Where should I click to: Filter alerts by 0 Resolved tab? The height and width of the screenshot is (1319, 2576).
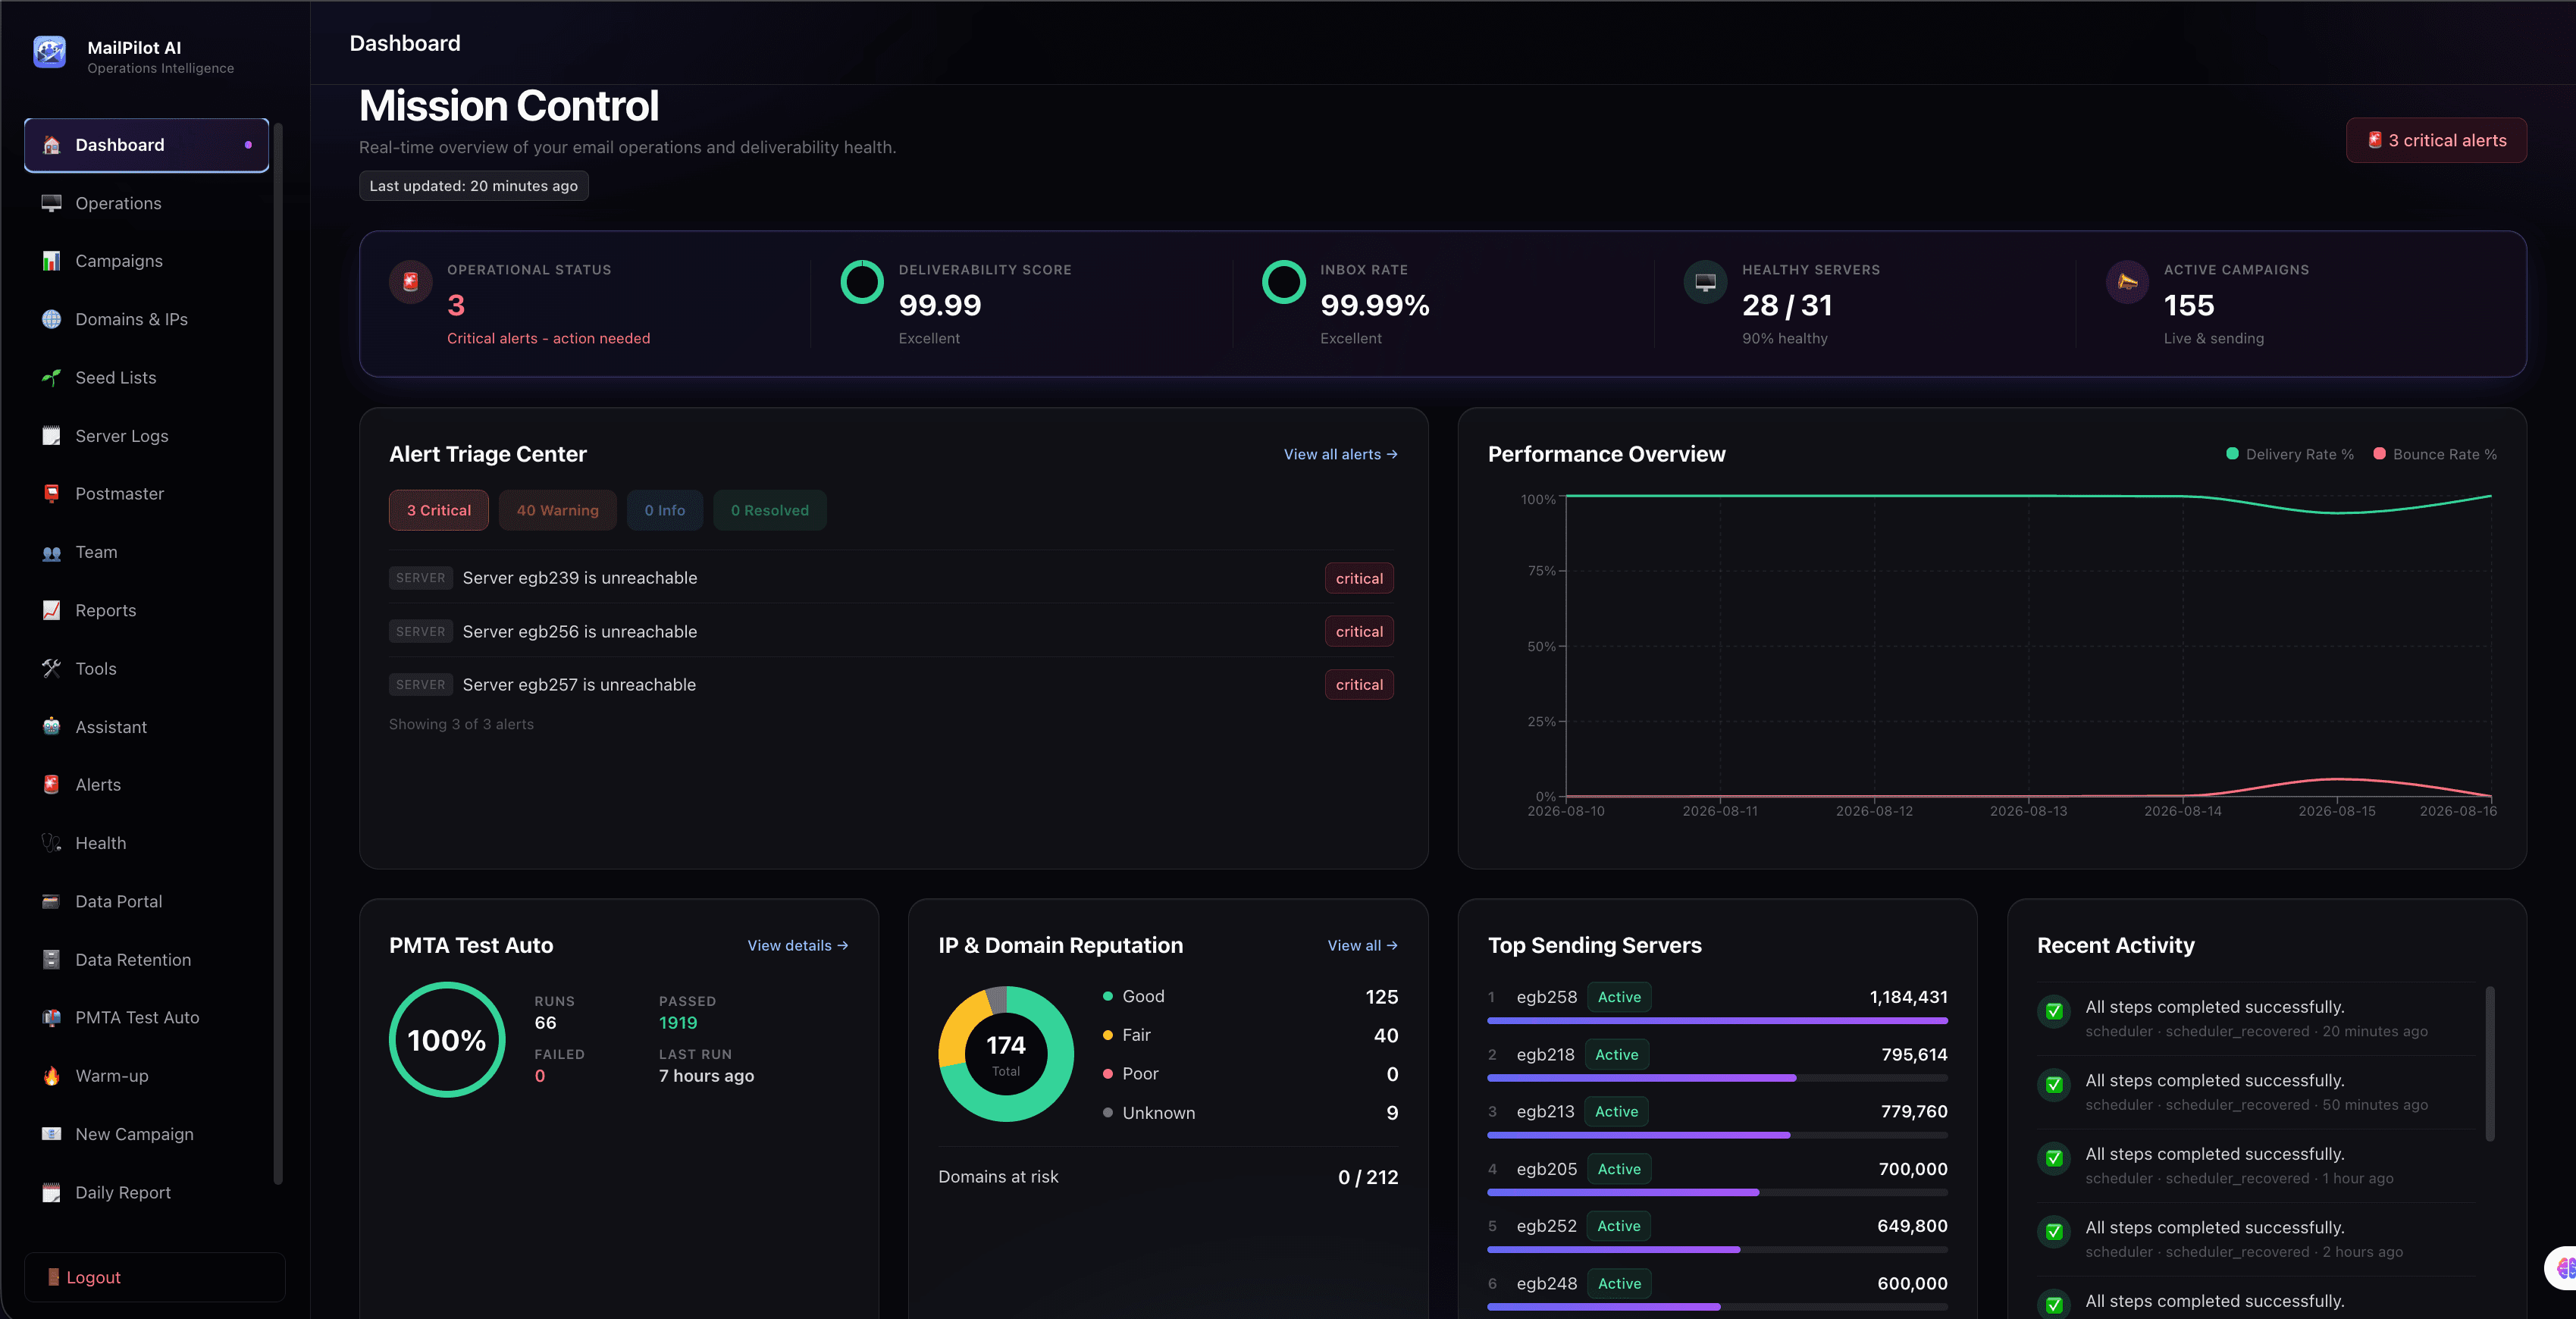coord(770,510)
